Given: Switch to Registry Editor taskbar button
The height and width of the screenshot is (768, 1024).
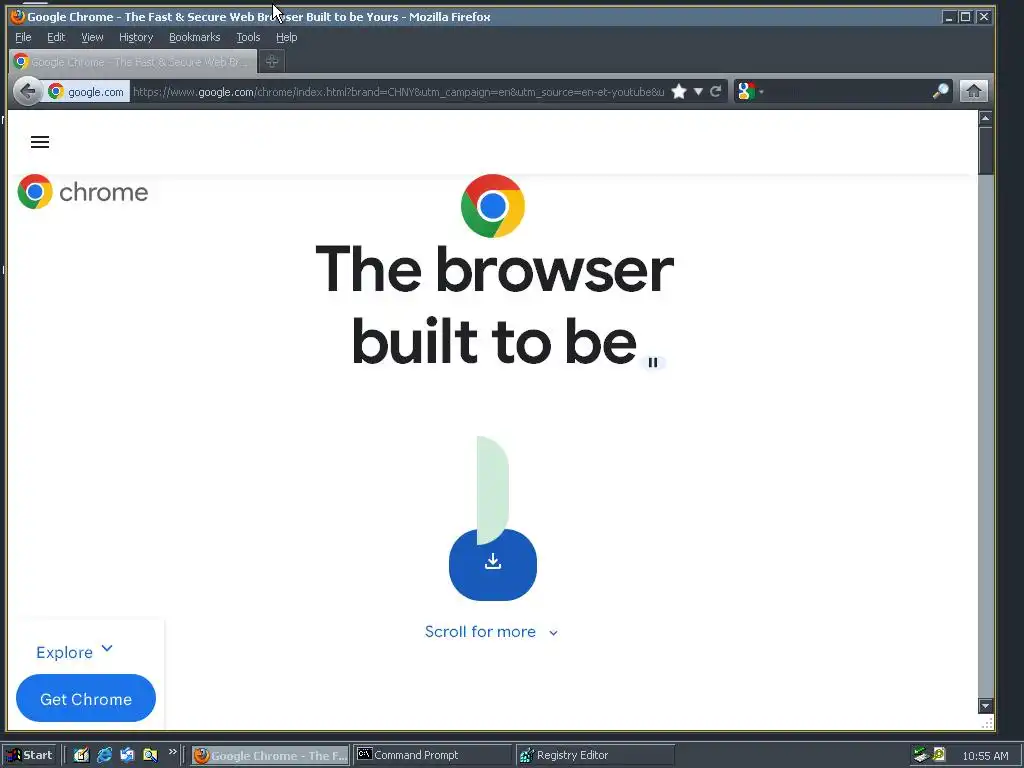Looking at the screenshot, I should 595,755.
